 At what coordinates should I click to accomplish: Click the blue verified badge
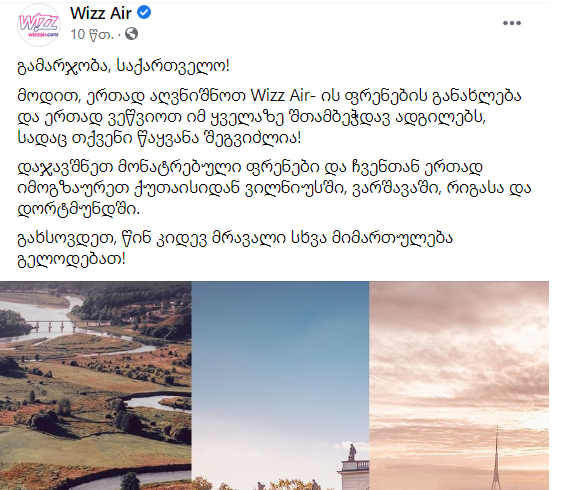pos(144,13)
